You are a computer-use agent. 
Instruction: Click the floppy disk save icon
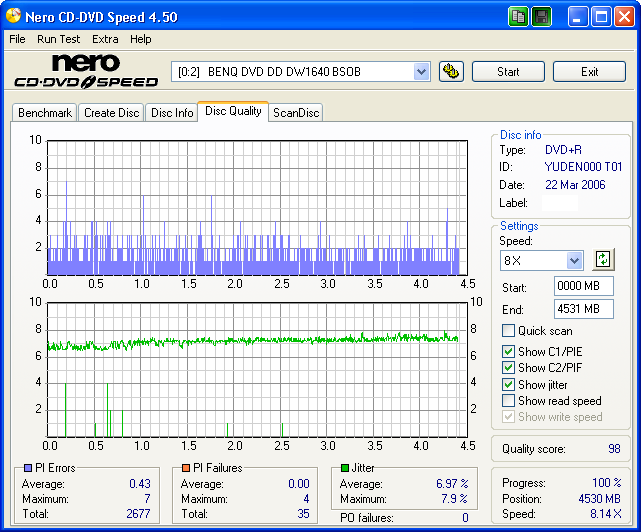pos(541,16)
